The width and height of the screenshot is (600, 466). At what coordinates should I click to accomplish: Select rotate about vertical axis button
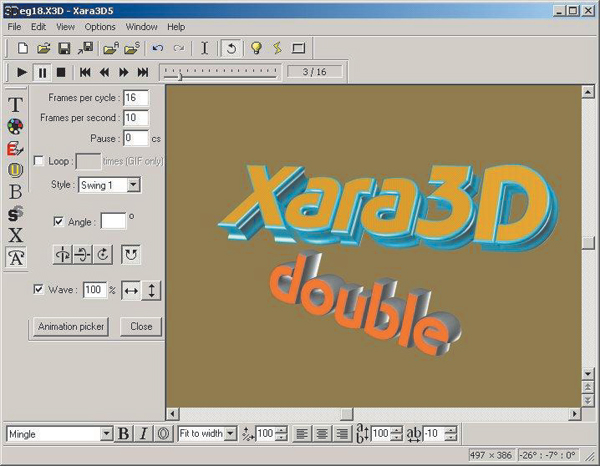[63, 254]
